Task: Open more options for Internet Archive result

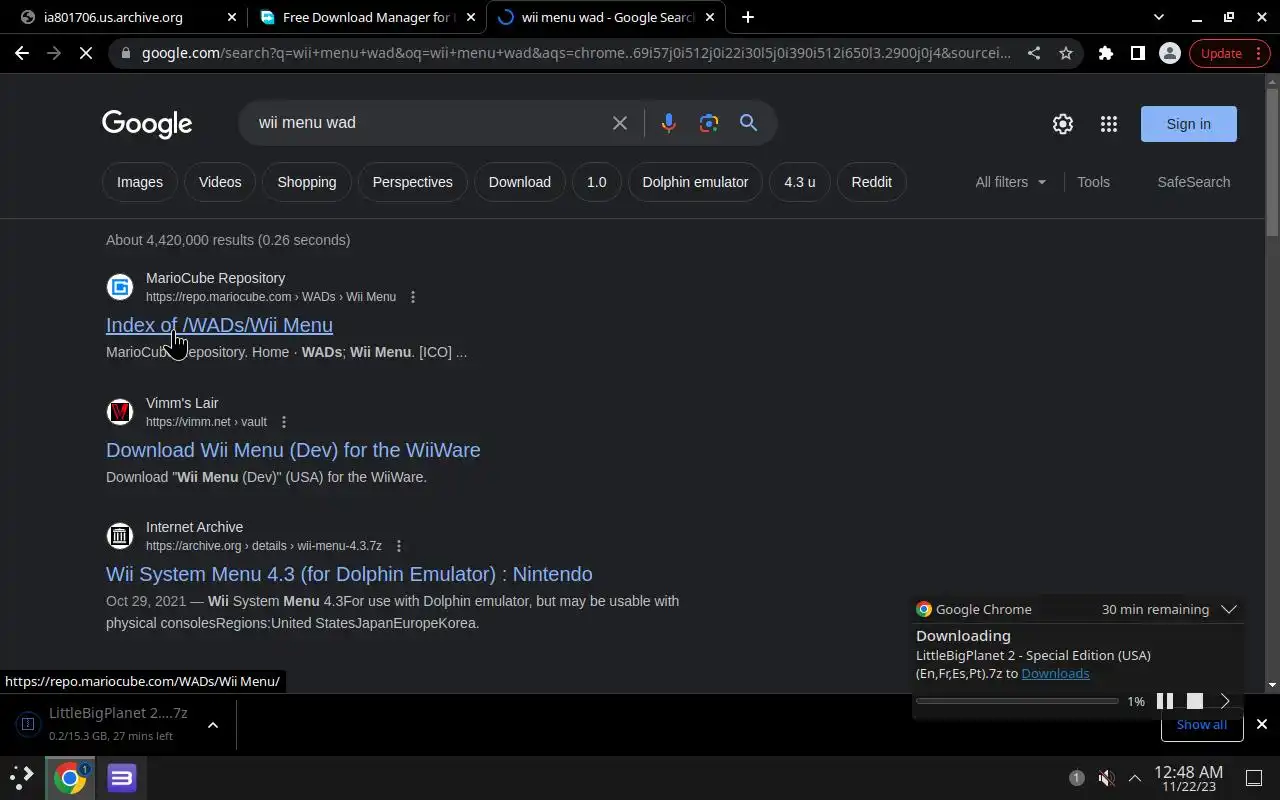Action: click(399, 546)
